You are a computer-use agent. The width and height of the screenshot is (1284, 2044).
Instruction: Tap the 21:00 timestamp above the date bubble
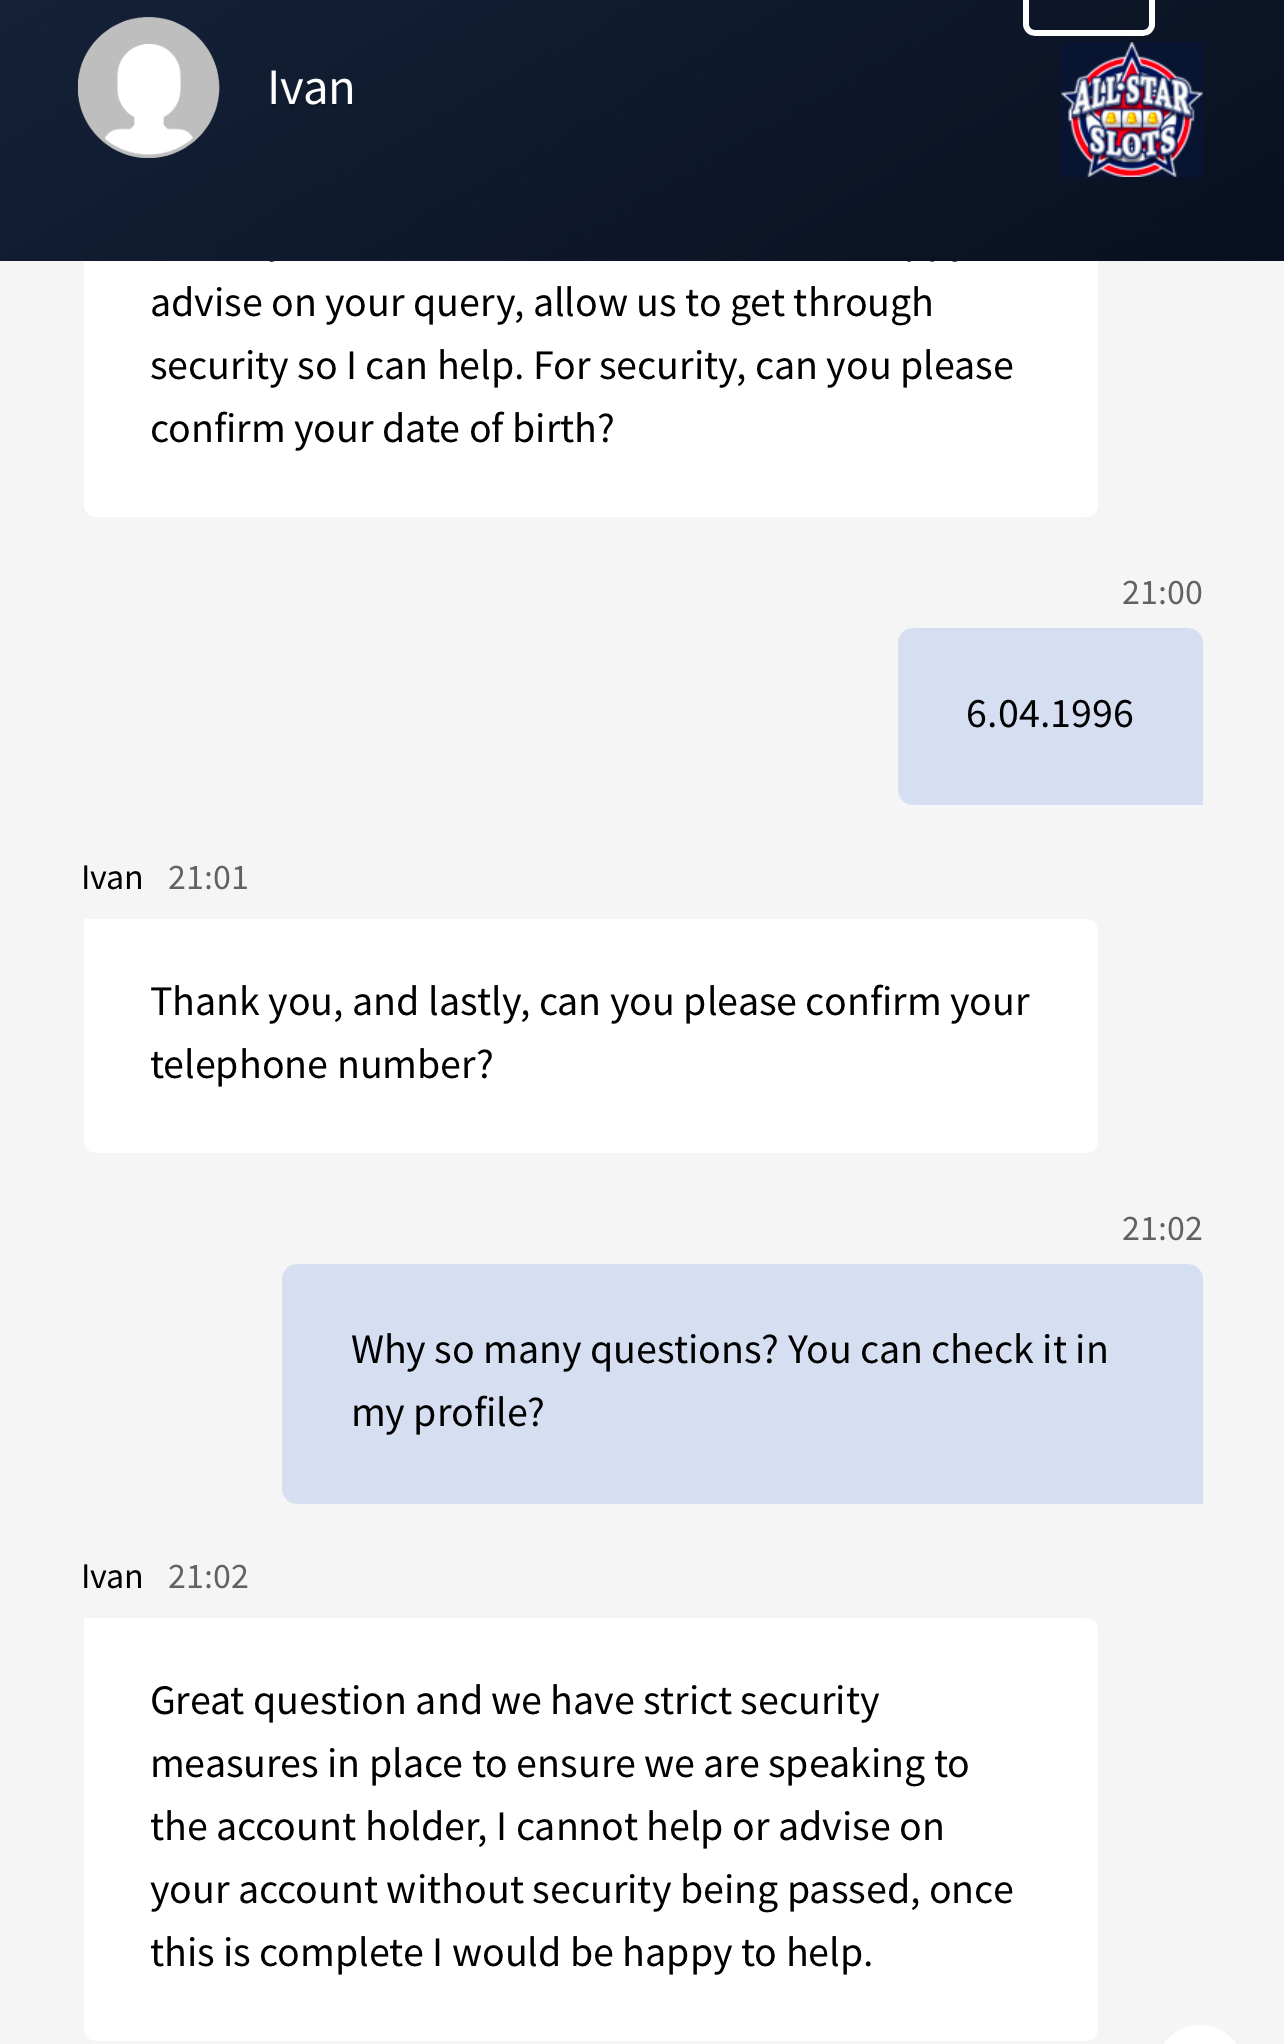(x=1162, y=593)
